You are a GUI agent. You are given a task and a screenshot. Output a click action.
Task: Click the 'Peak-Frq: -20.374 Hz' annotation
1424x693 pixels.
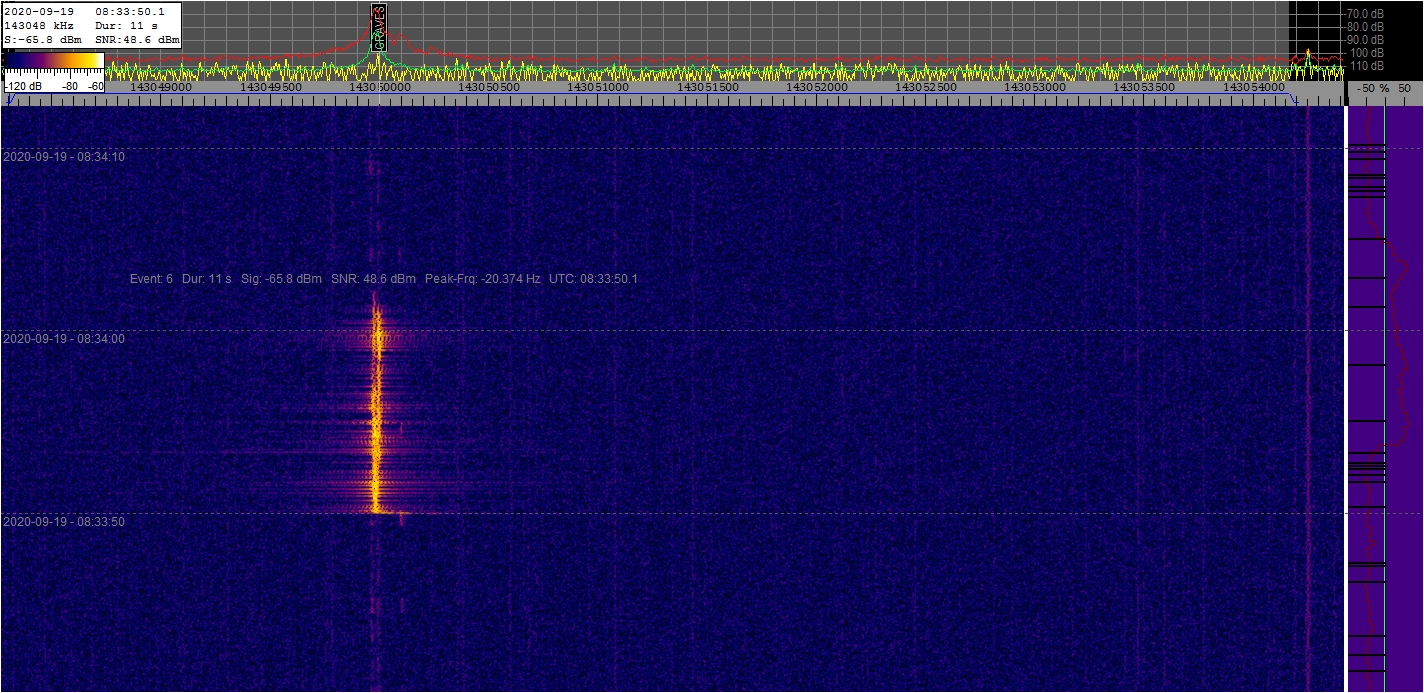[x=483, y=279]
